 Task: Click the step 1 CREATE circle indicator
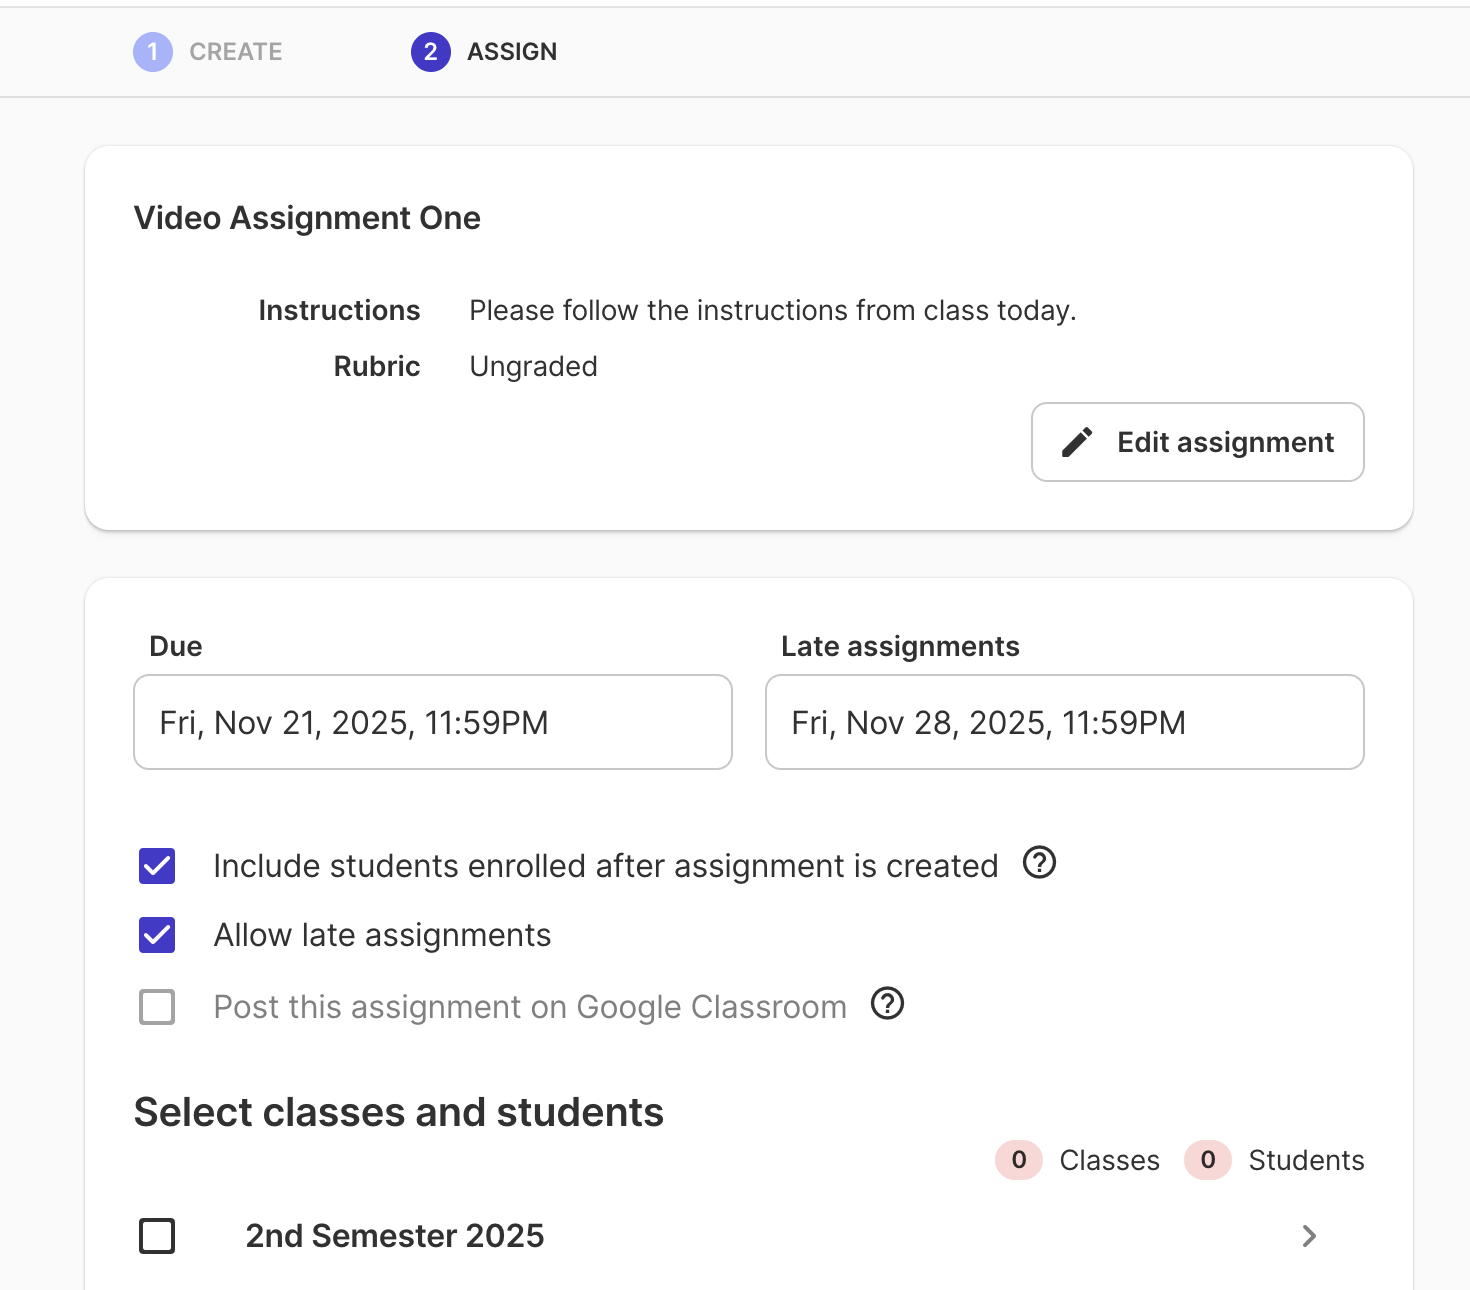point(152,52)
